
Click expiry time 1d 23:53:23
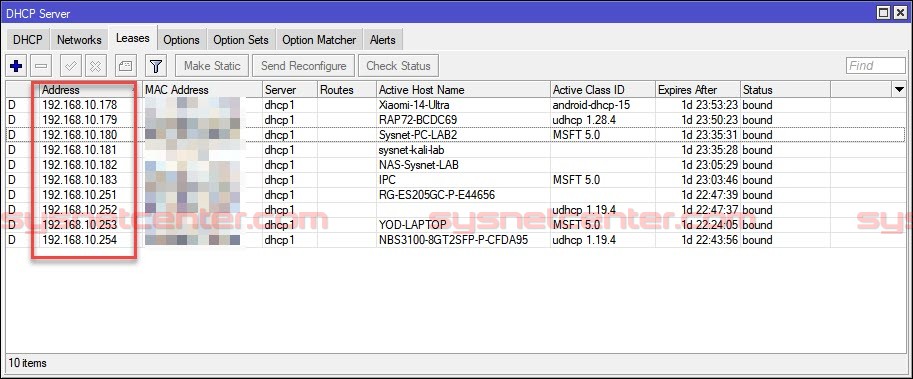tap(710, 105)
